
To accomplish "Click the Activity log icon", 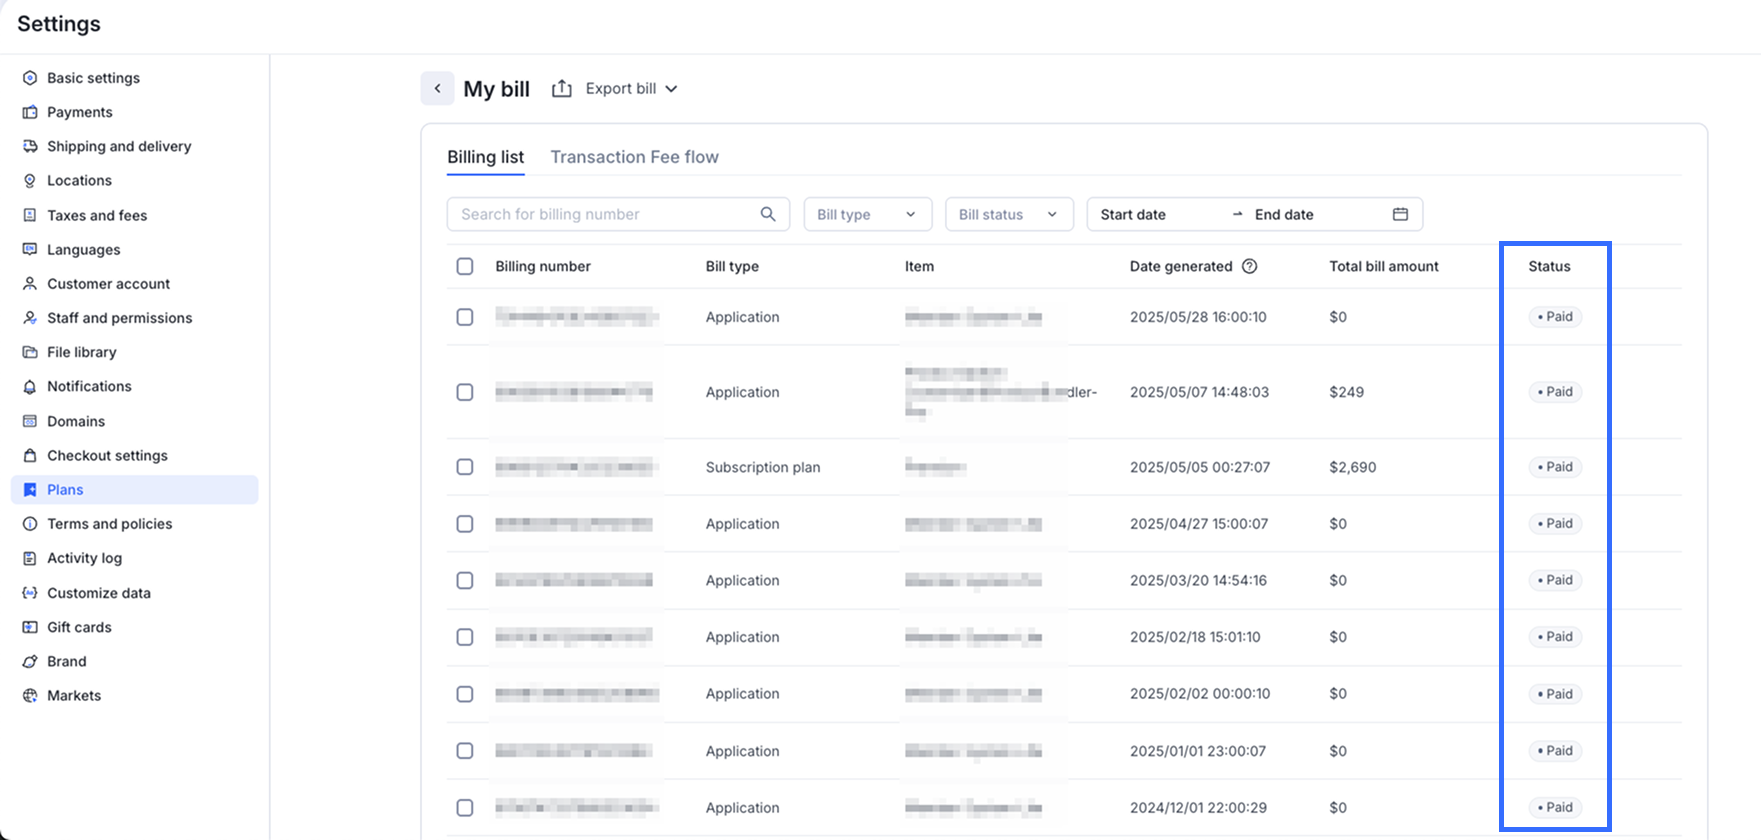I will pyautogui.click(x=30, y=558).
